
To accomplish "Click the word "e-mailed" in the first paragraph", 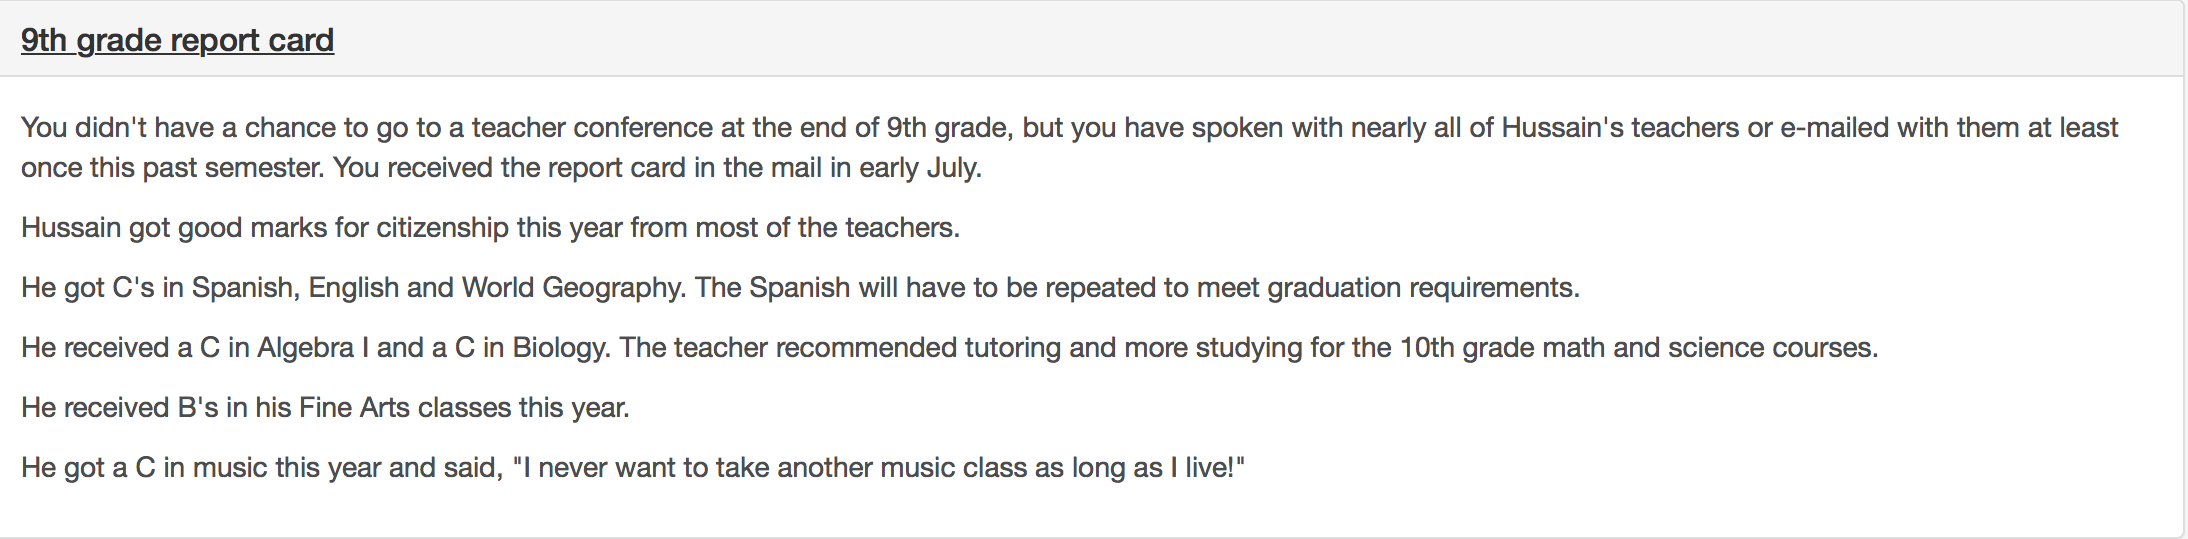I will click(x=1836, y=128).
